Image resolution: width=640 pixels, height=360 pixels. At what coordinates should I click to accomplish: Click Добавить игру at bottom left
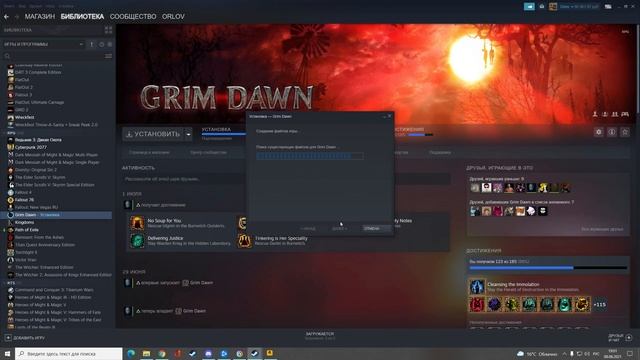coord(25,338)
